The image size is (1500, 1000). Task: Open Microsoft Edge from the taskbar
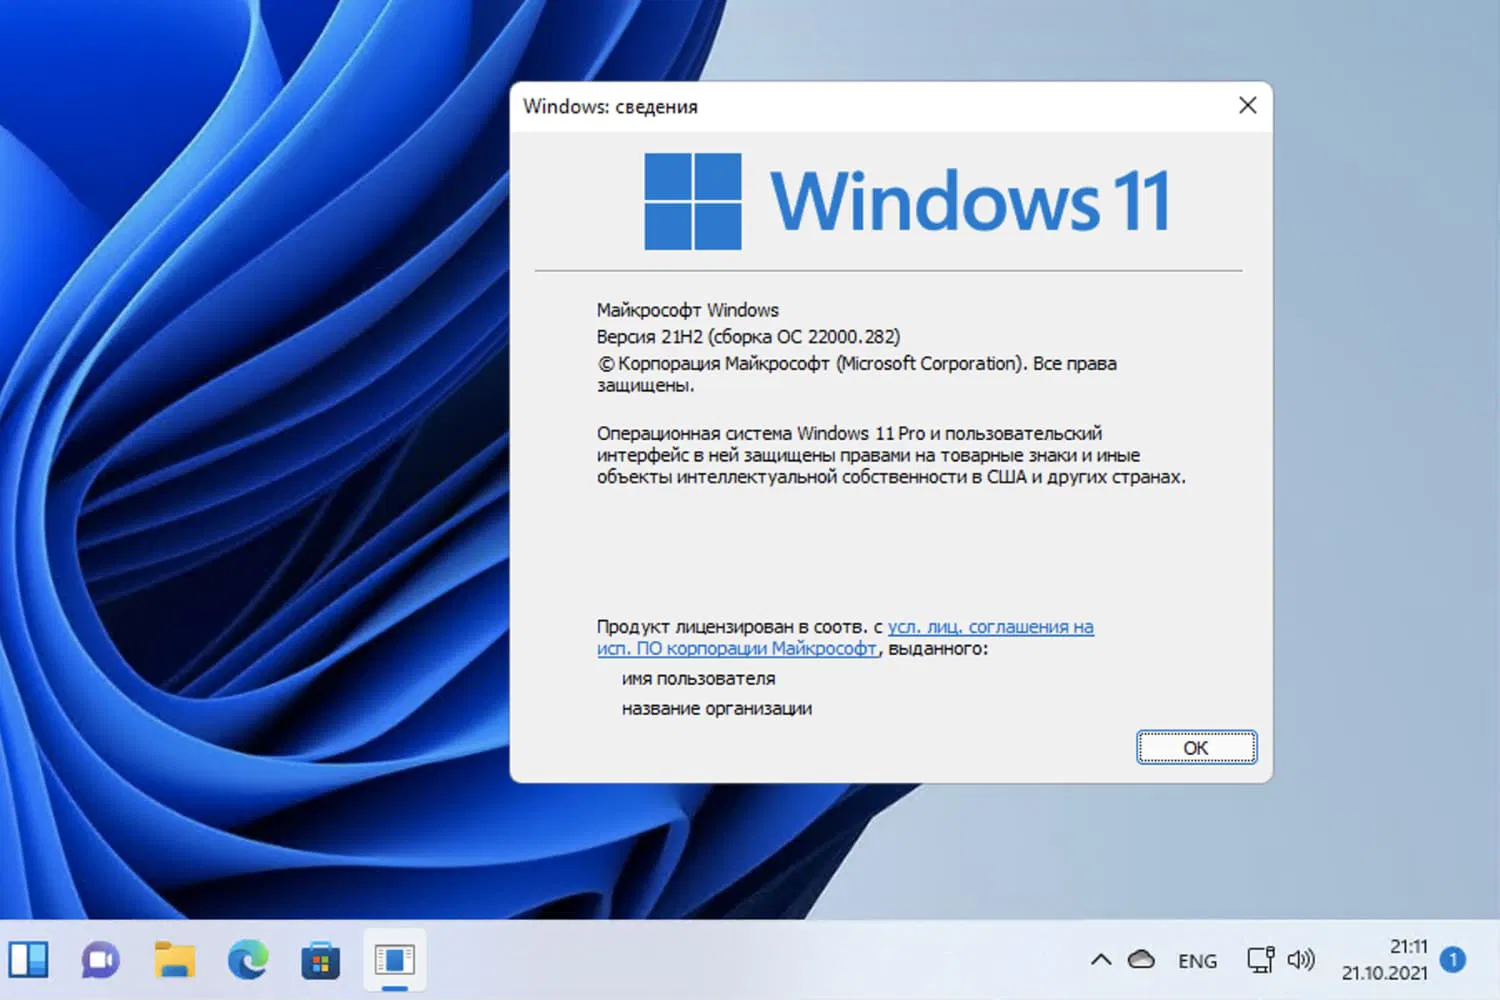click(247, 960)
